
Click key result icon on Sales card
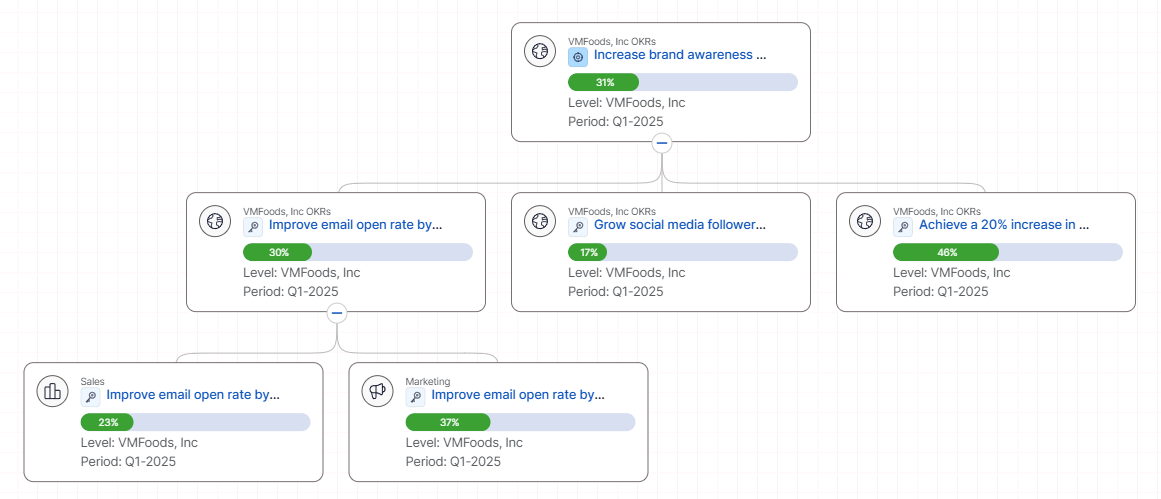(x=91, y=397)
